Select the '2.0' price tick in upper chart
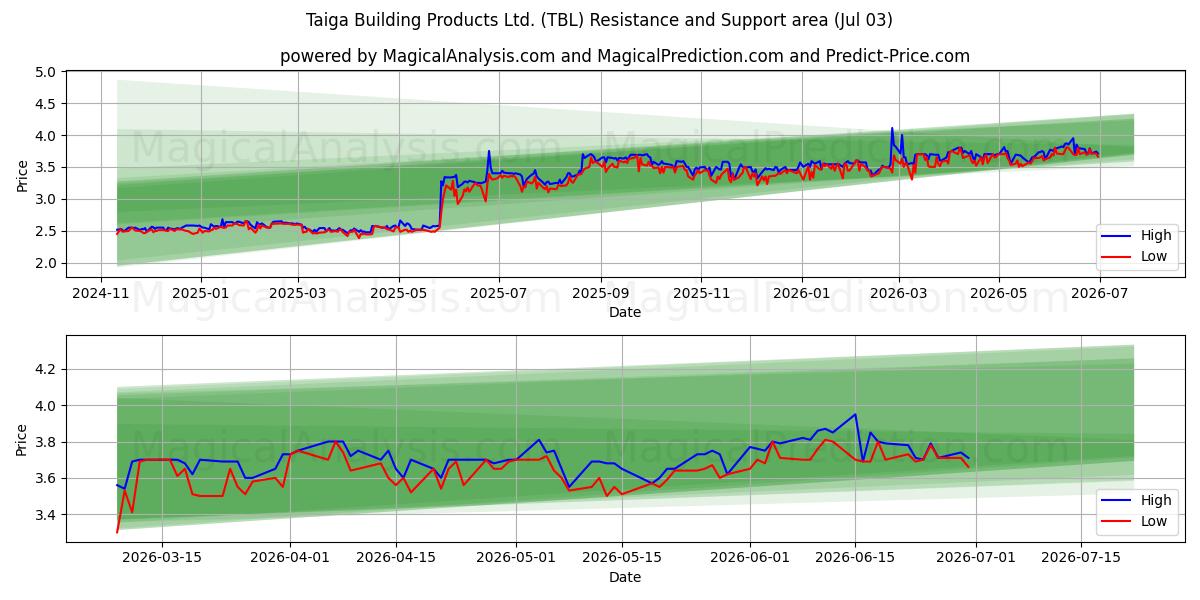 click(45, 264)
